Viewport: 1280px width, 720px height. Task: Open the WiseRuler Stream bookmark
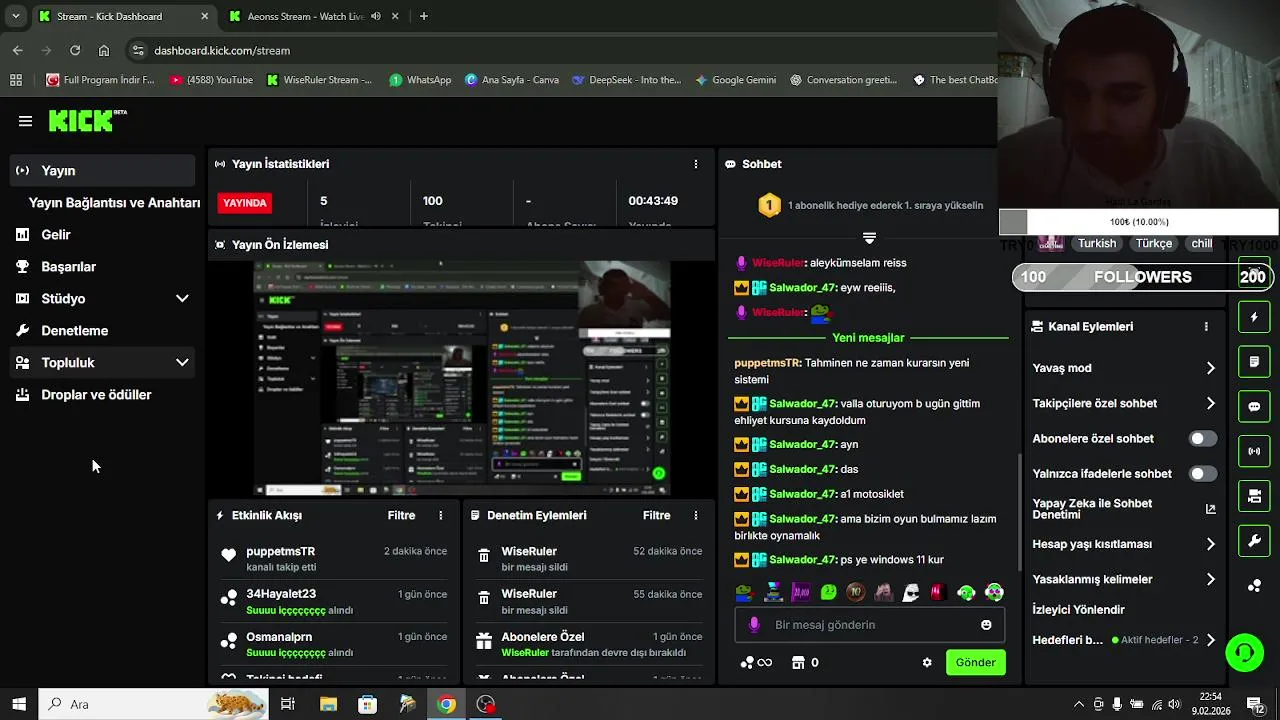[318, 80]
